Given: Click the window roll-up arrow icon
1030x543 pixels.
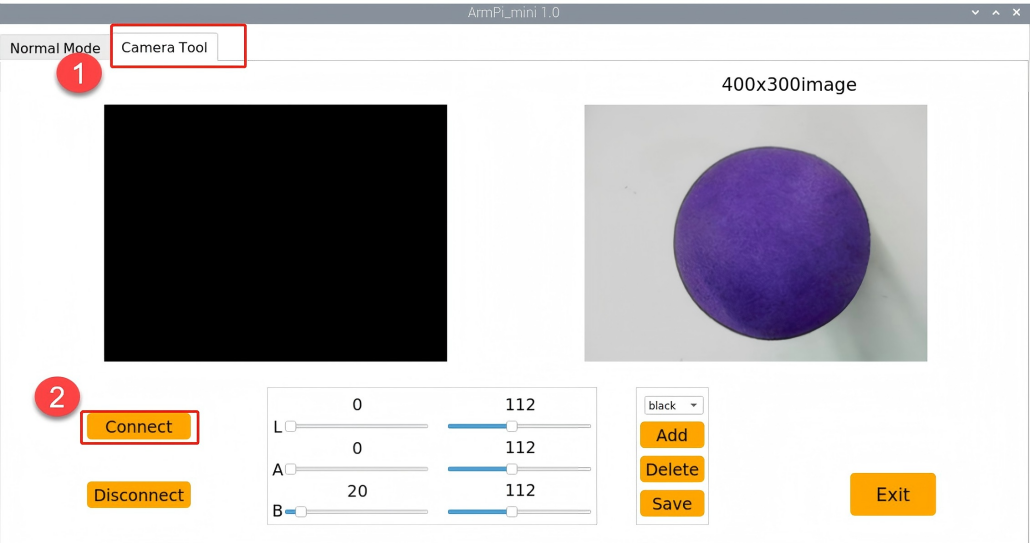Looking at the screenshot, I should click(975, 12).
